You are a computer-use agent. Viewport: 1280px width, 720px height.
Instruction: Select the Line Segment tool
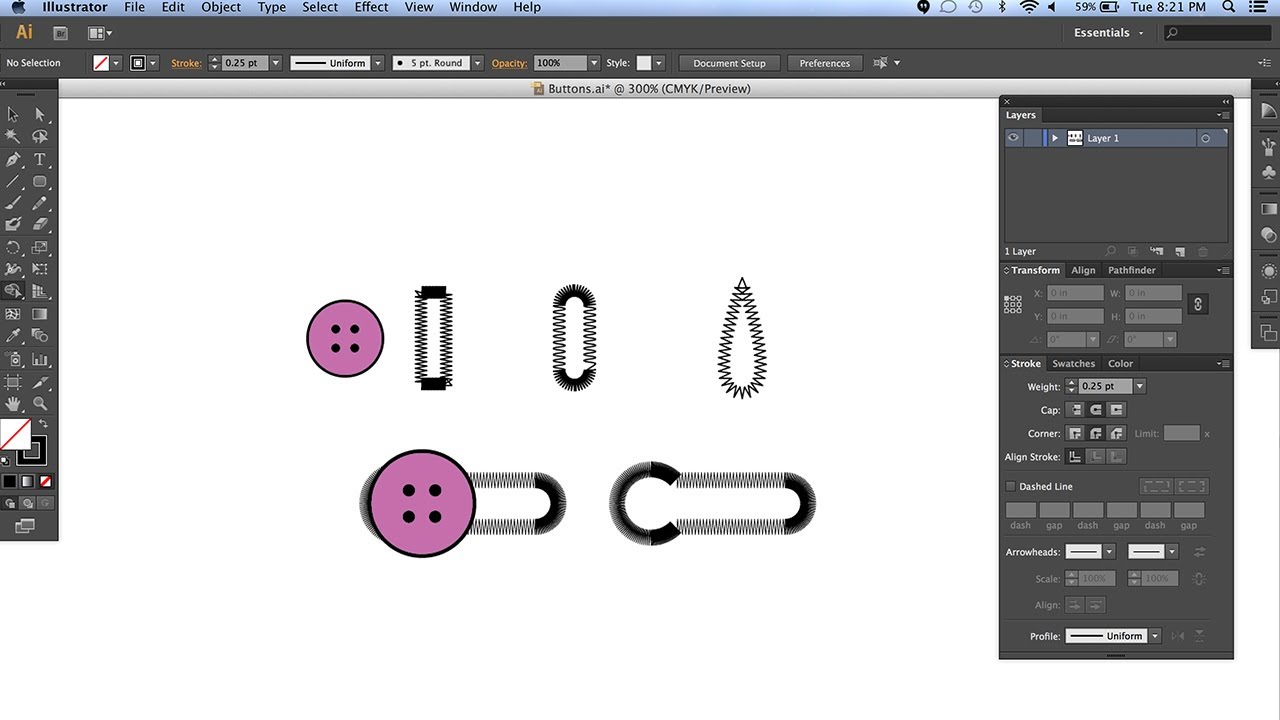tap(13, 181)
